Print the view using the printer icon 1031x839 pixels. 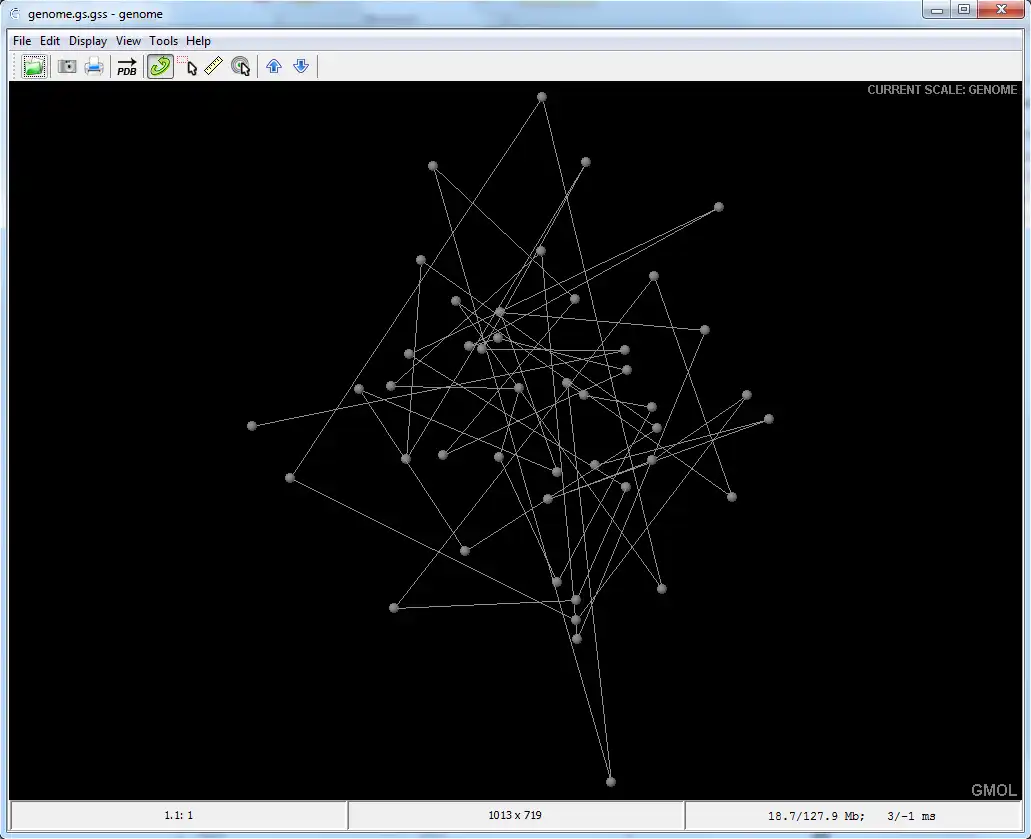click(x=93, y=66)
